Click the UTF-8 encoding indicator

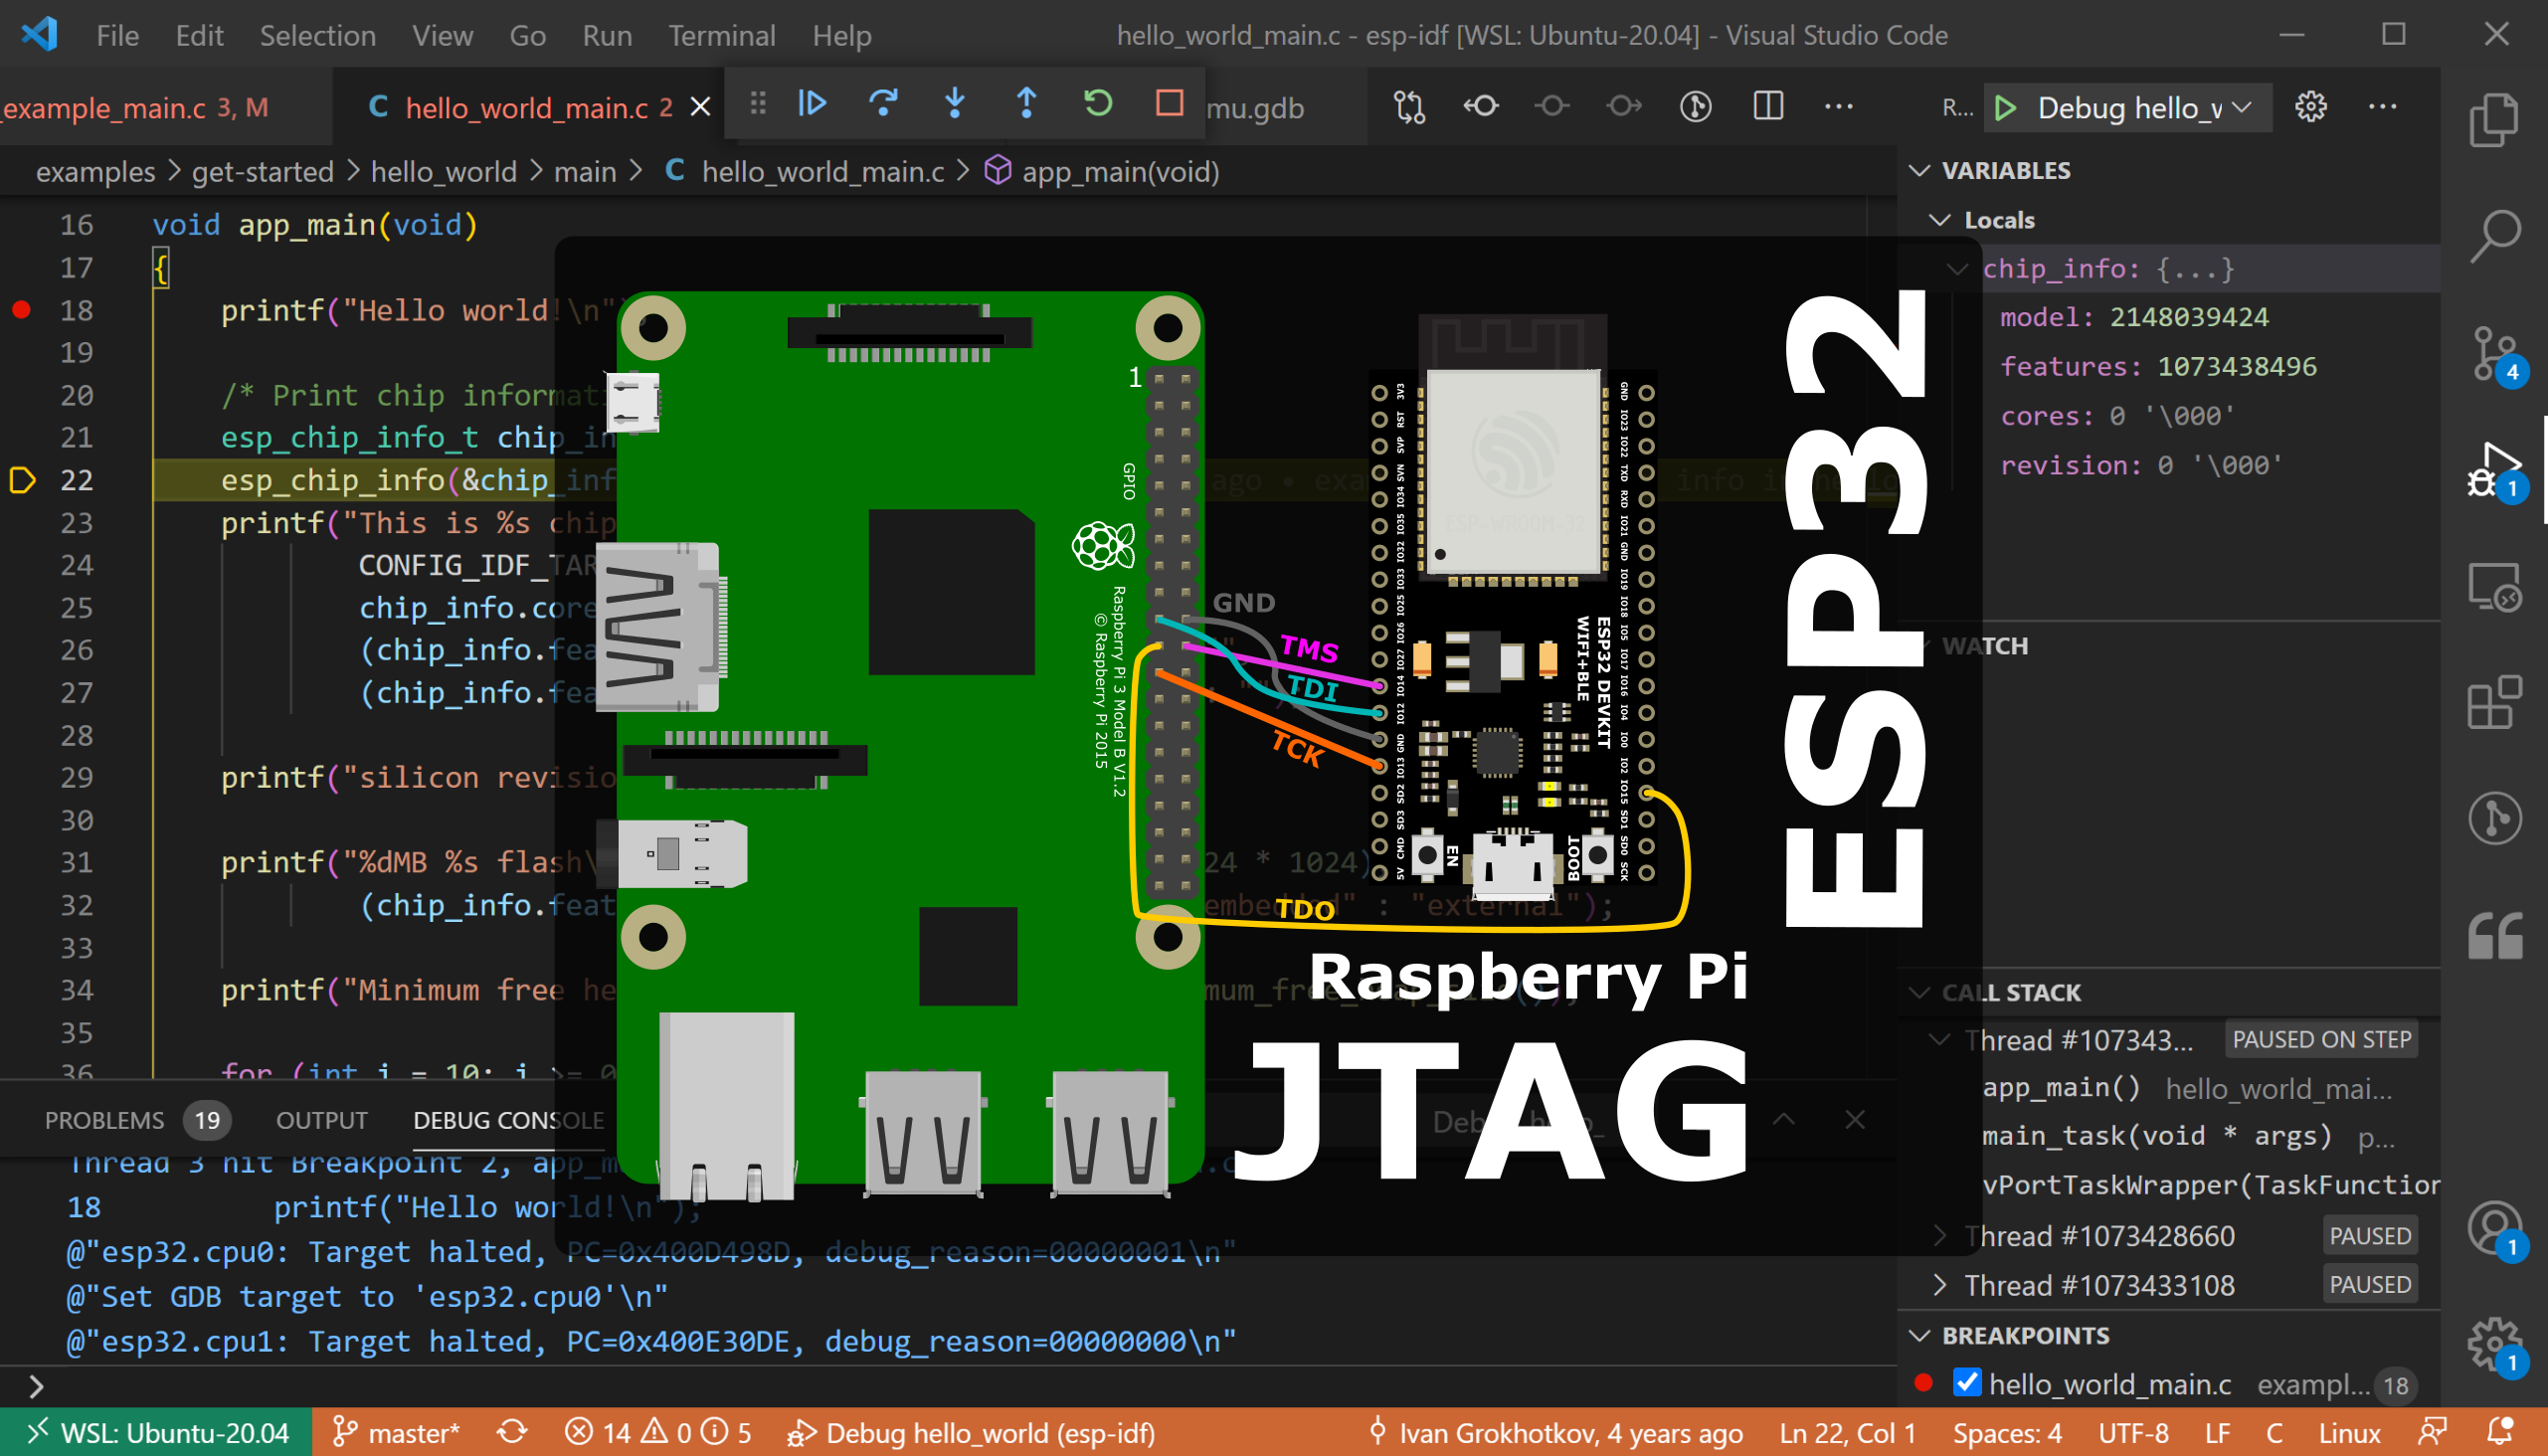2133,1433
